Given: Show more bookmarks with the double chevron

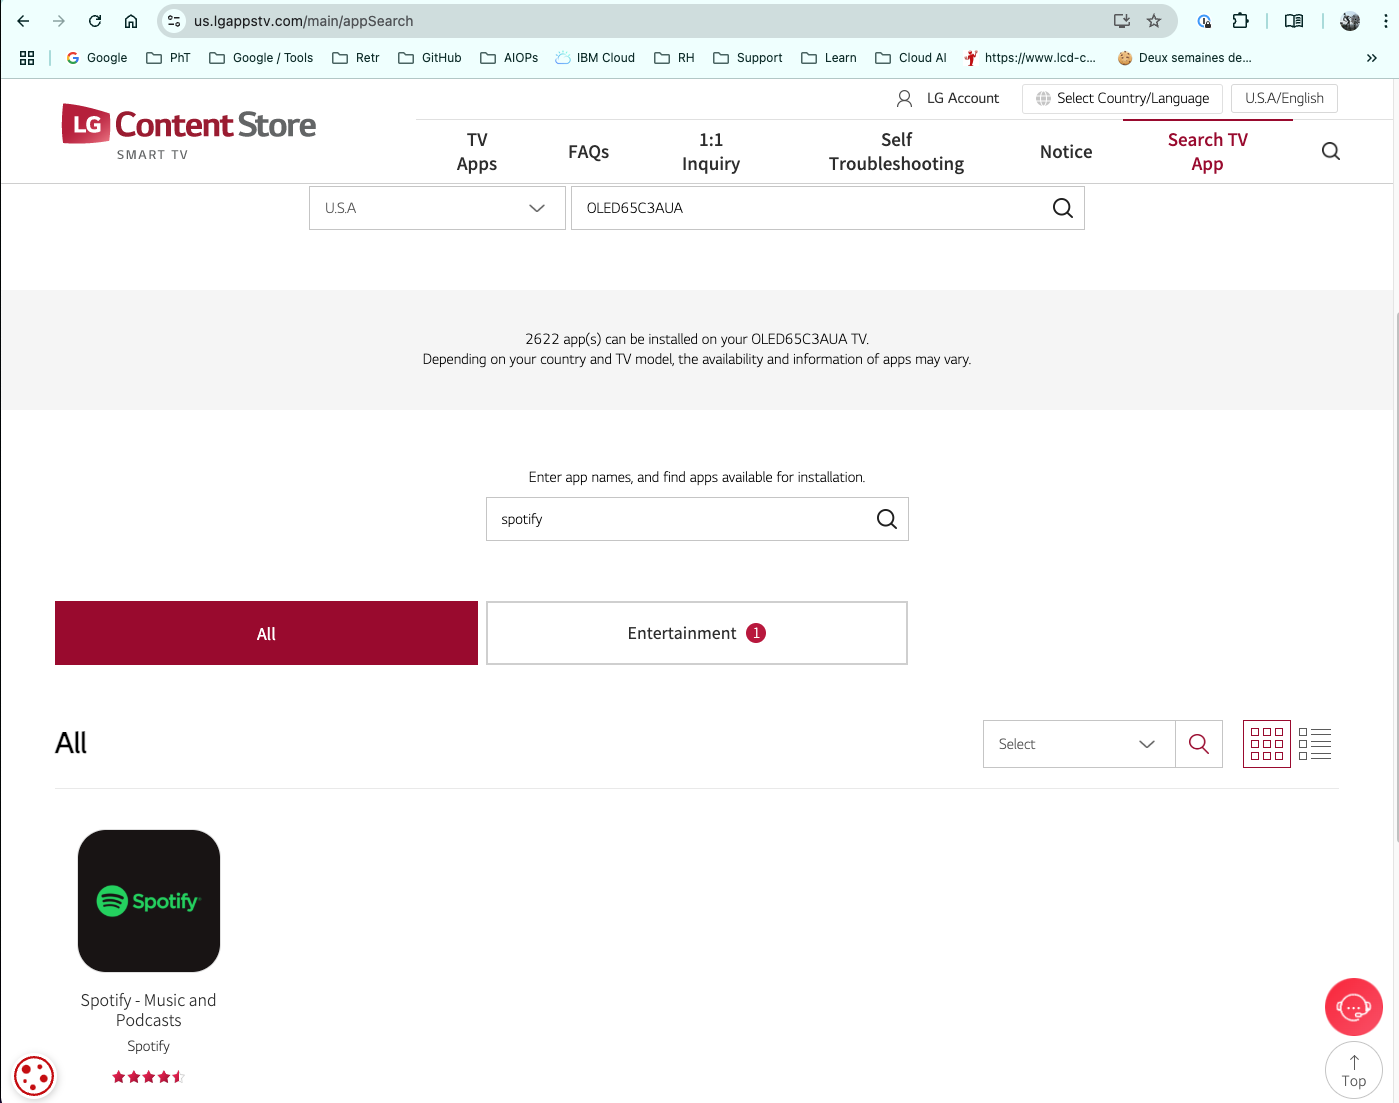Looking at the screenshot, I should click(x=1371, y=58).
